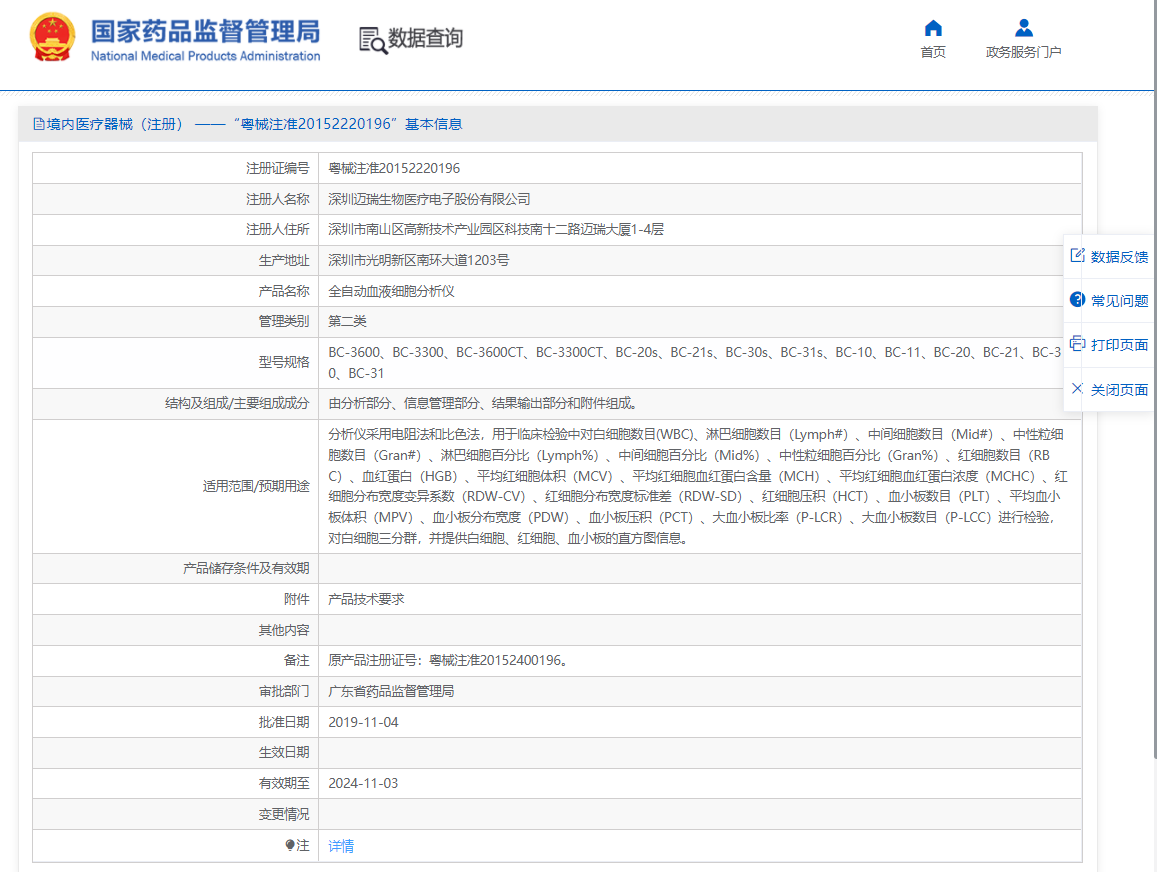The width and height of the screenshot is (1157, 872).
Task: Click the 数据反馈 pencil edit icon
Action: click(1077, 255)
